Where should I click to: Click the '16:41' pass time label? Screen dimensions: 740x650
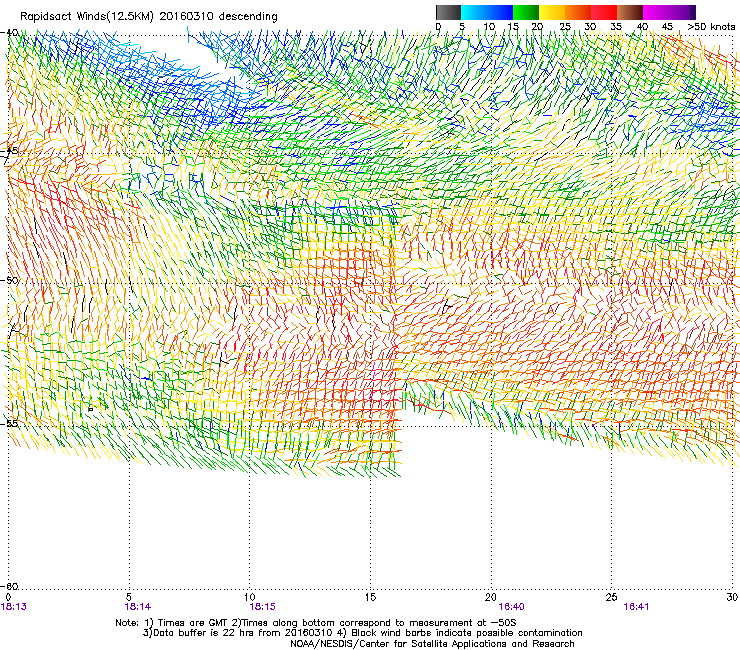click(x=636, y=607)
